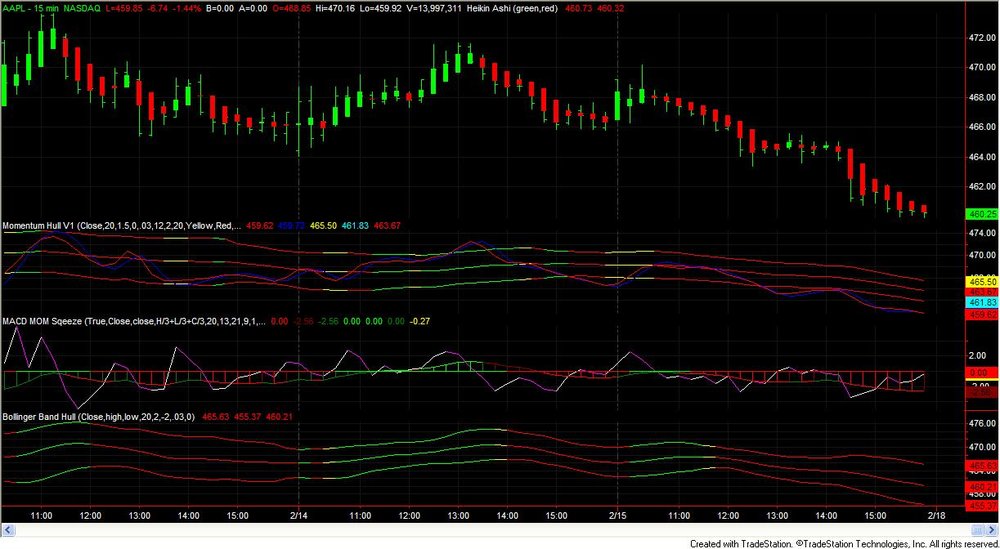Click the 'V=13,997,311' volume value

tap(434, 6)
